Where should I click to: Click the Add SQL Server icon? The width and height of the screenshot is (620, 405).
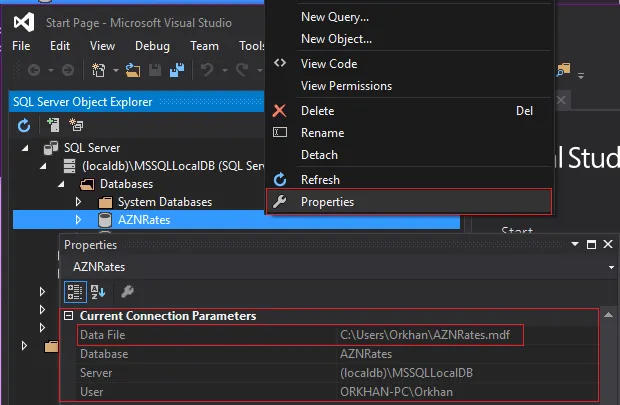[53, 125]
